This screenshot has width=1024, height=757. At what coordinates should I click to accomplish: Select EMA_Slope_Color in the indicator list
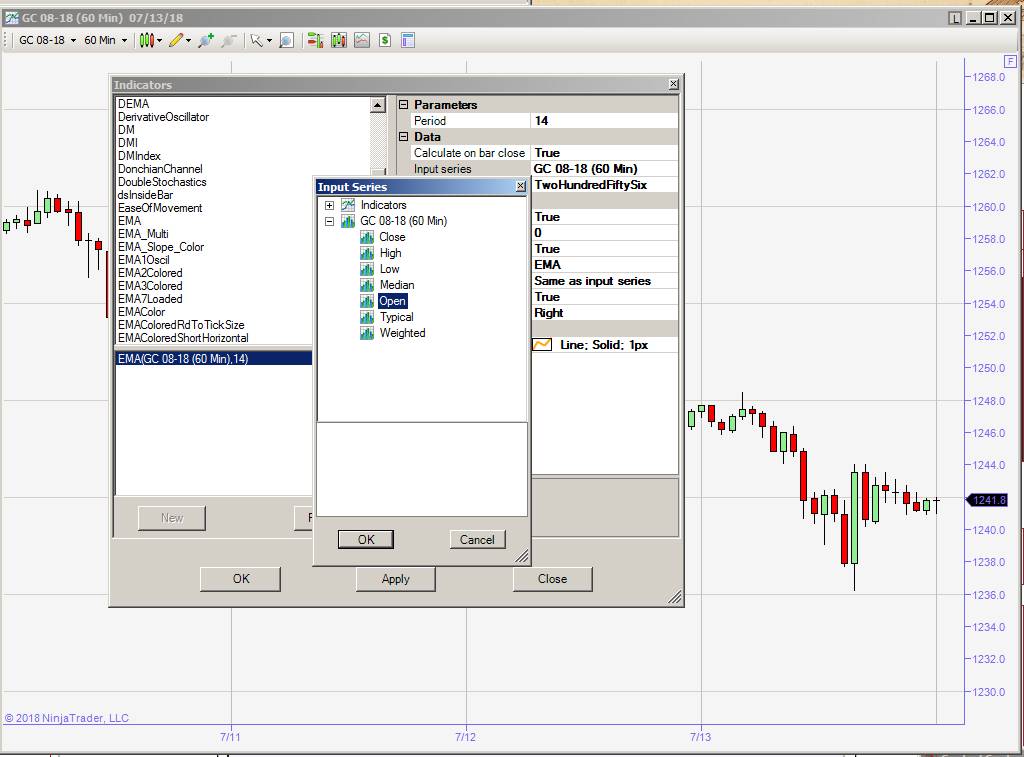pyautogui.click(x=161, y=247)
